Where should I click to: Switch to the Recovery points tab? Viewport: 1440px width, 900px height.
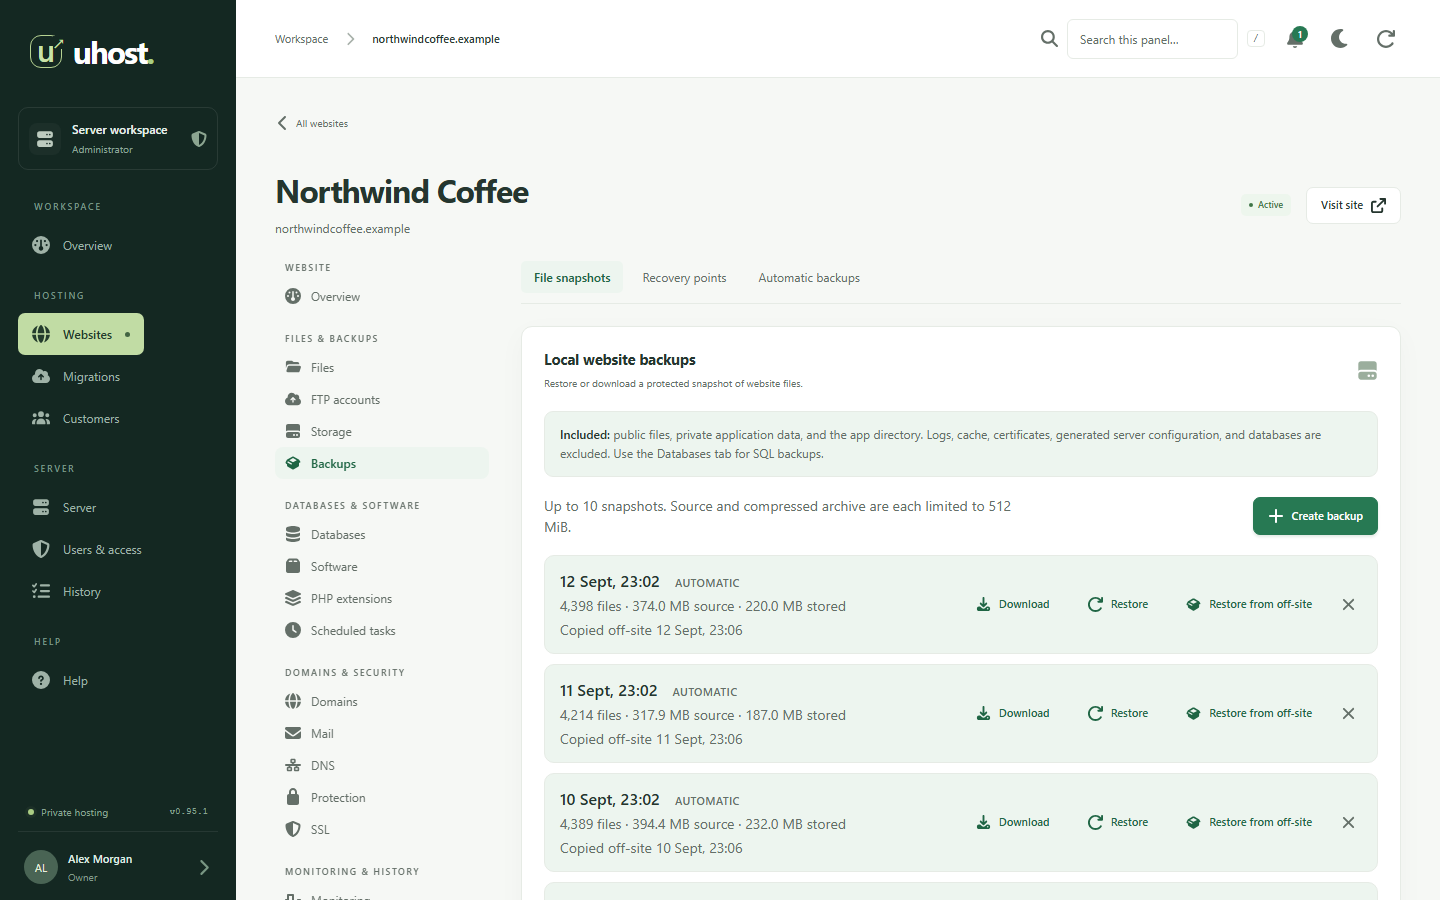tap(684, 278)
